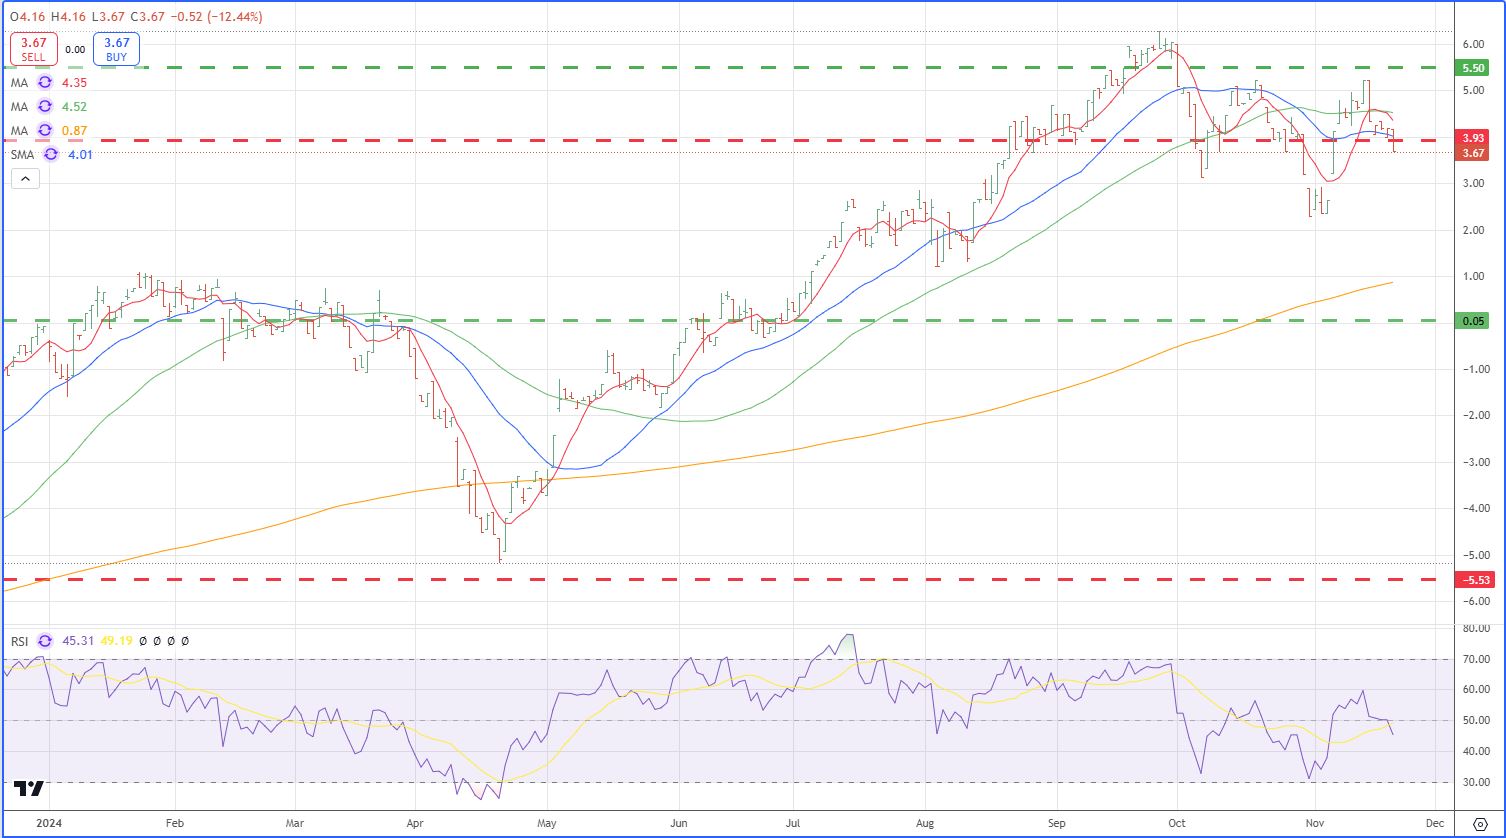
Task: Click the RSI indicator refresh icon
Action: pyautogui.click(x=45, y=641)
